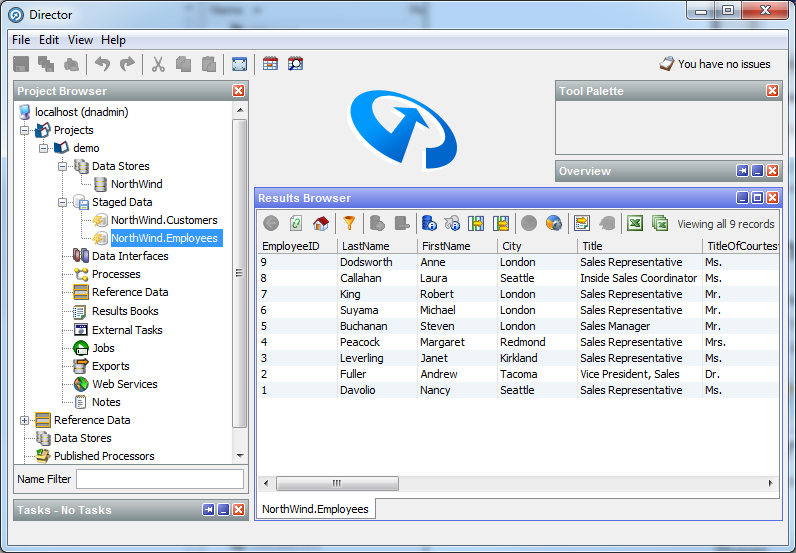Open the Edit menu

tap(49, 40)
